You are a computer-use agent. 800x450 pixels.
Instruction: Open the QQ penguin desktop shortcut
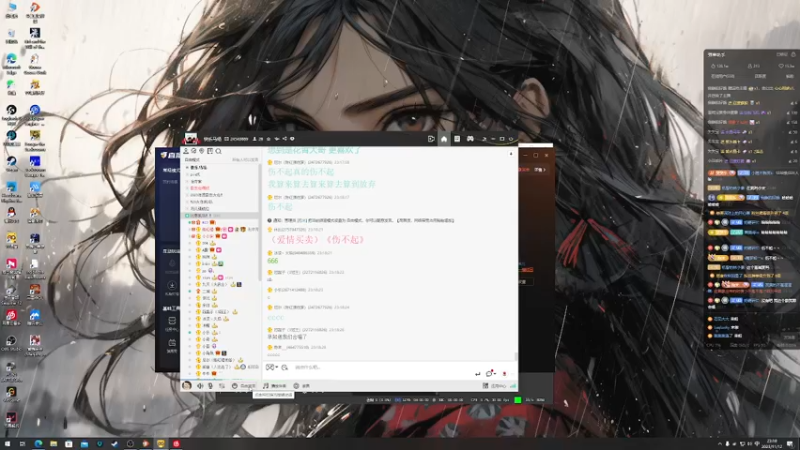(11, 214)
